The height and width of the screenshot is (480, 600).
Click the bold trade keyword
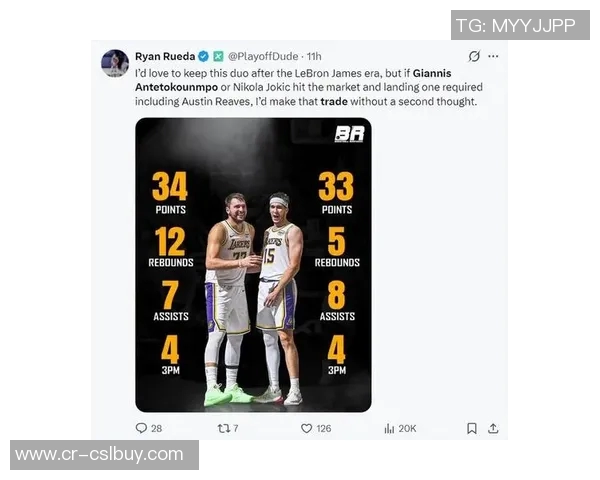tap(334, 101)
